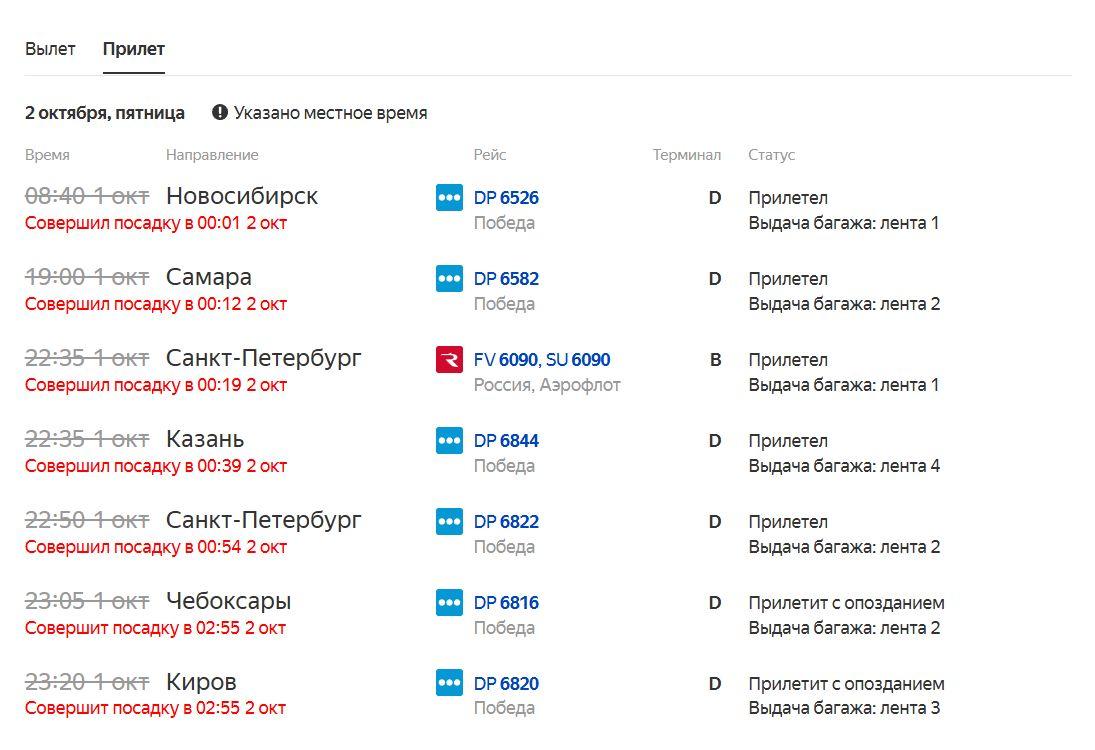Click the Направление column header
This screenshot has height=750, width=1095.
click(212, 155)
